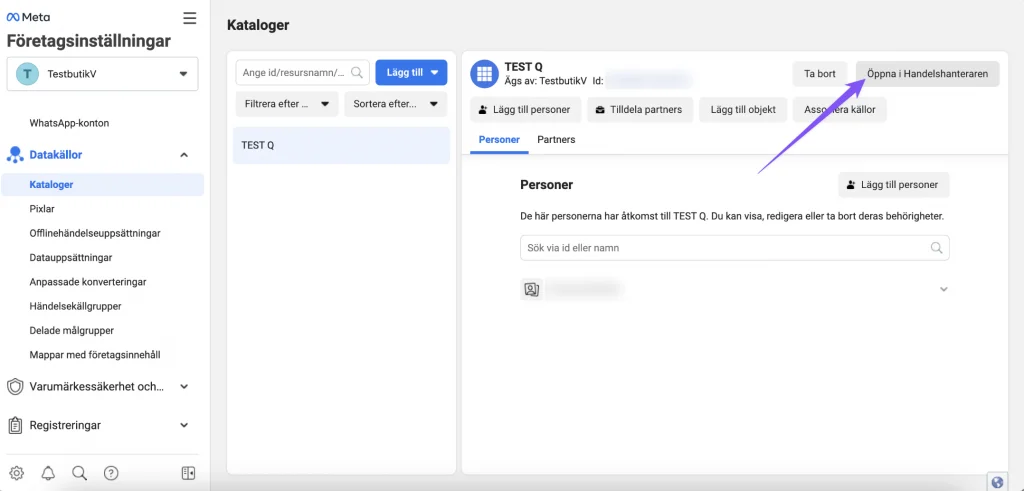The width and height of the screenshot is (1024, 491).
Task: Click Öppna i Handelshanteraren button
Action: click(x=927, y=74)
